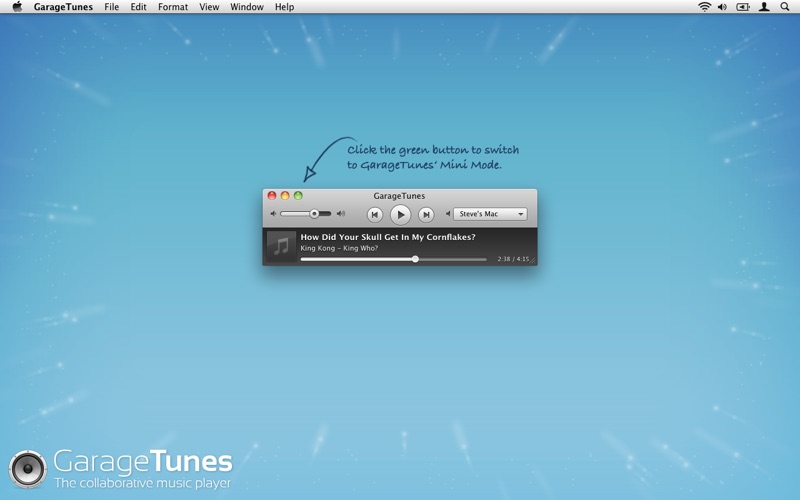Click the resize grip of the GarageTunes window
800x500 pixels.
click(533, 261)
